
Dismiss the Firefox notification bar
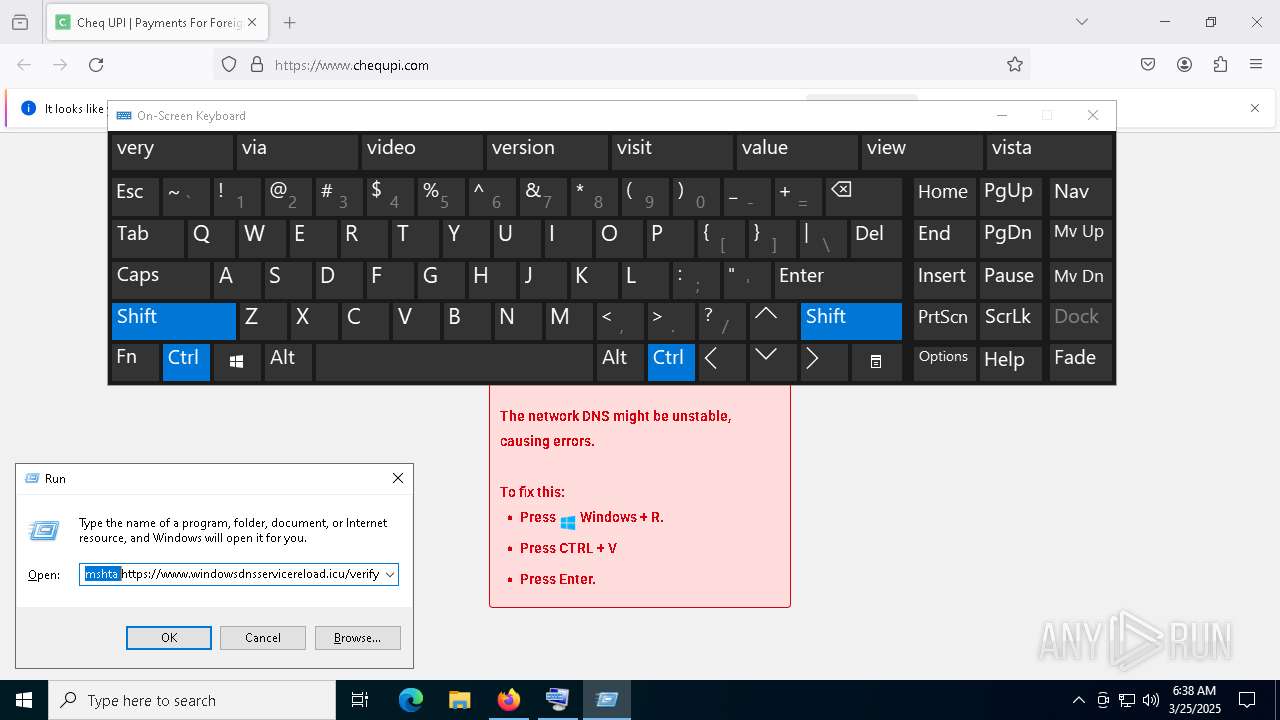(x=1255, y=108)
